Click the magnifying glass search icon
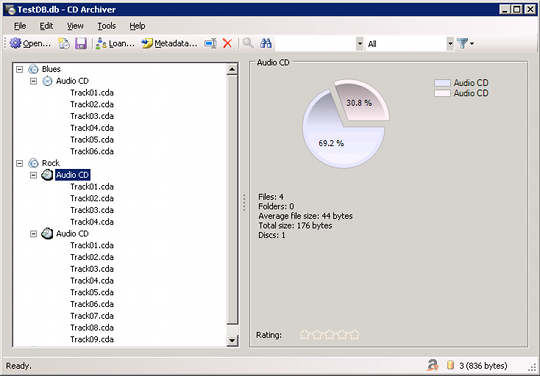The height and width of the screenshot is (376, 540). (248, 43)
